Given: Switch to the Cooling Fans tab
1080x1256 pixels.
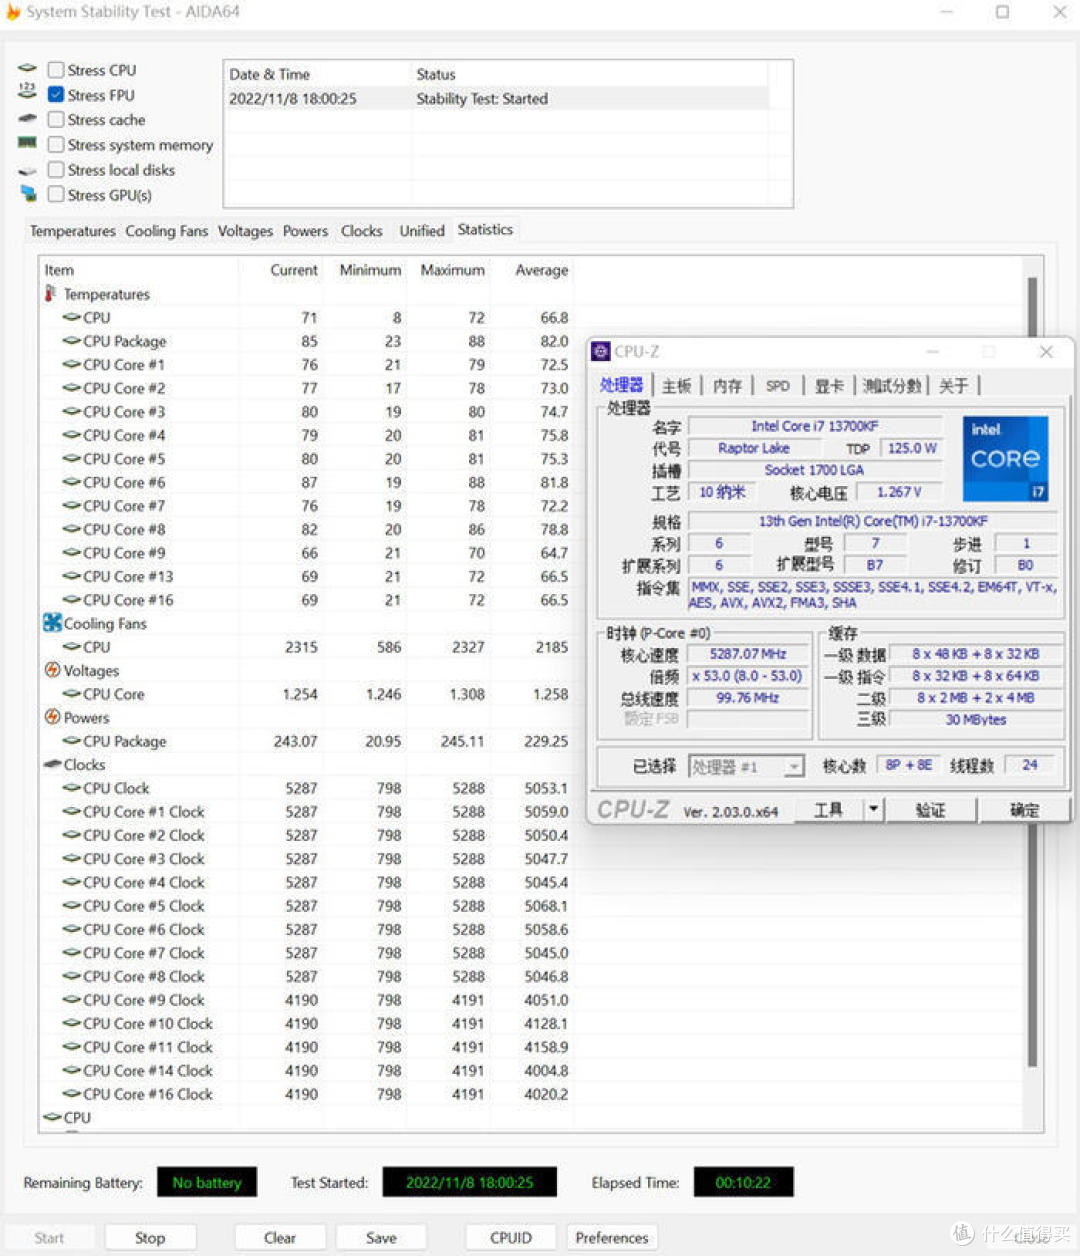Looking at the screenshot, I should (166, 231).
